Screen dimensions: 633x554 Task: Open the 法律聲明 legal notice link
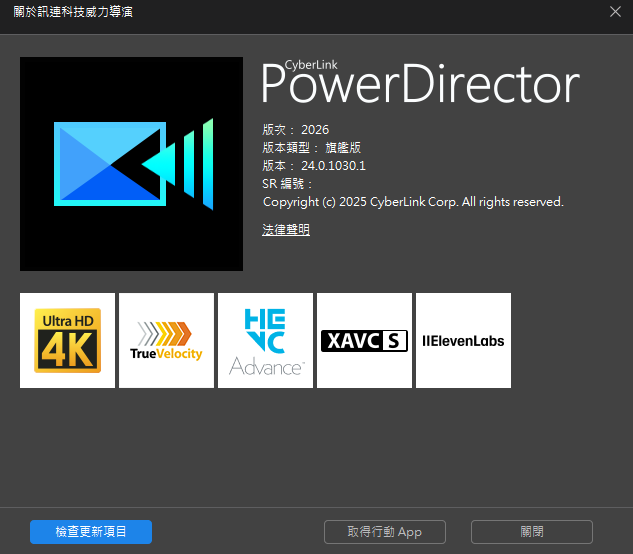286,230
